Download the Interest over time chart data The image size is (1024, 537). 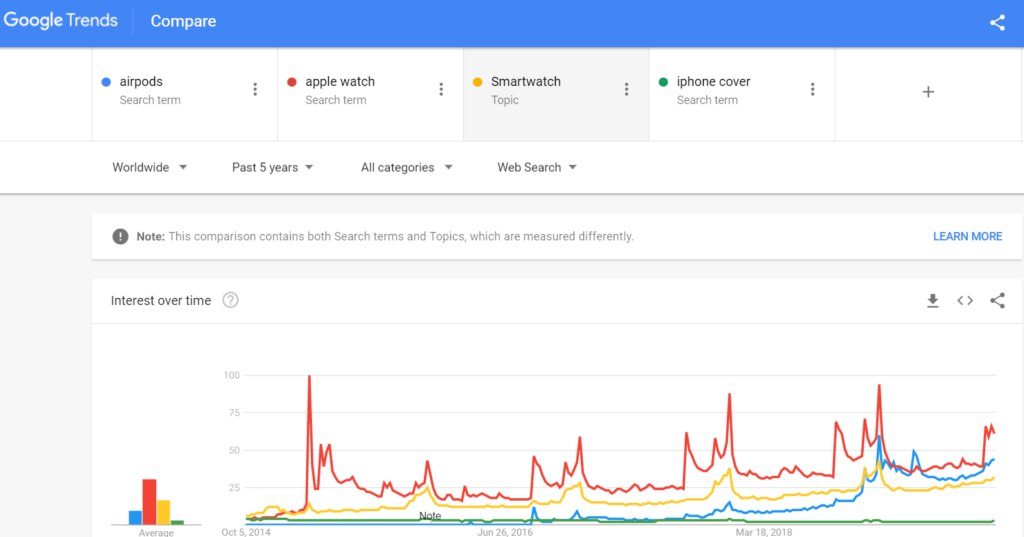tap(933, 301)
